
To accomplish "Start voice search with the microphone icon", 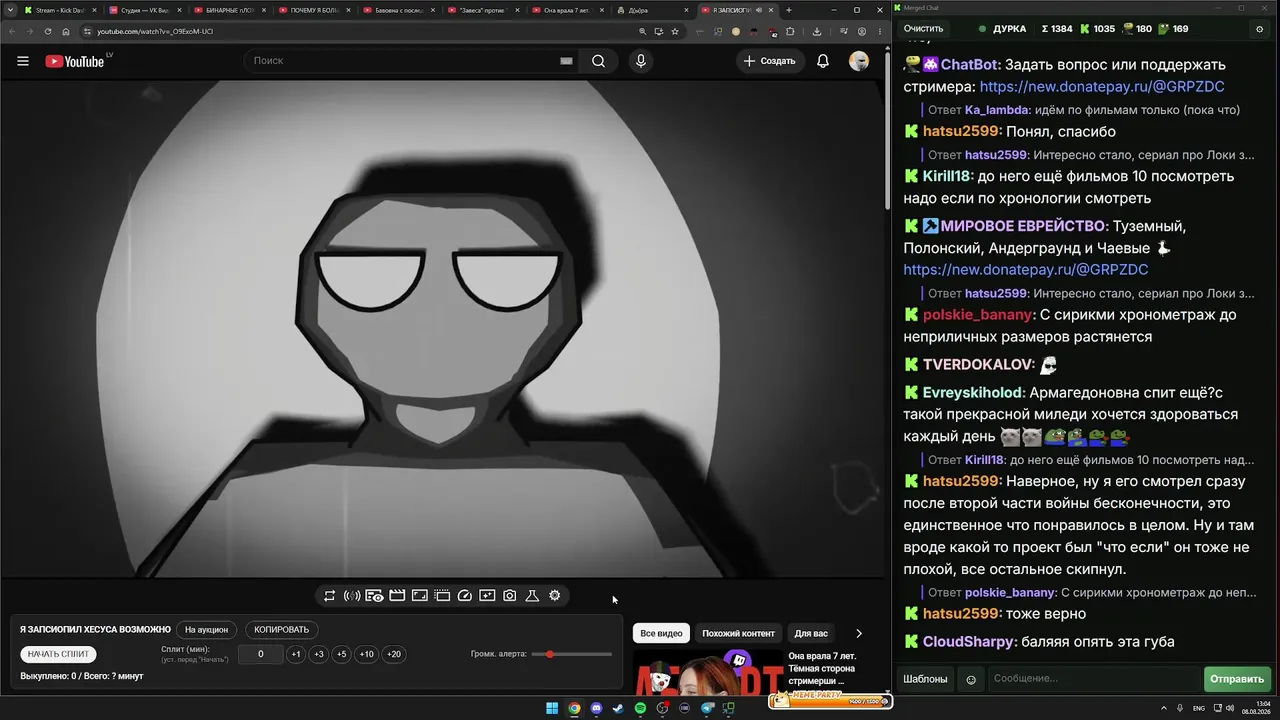I will point(641,61).
